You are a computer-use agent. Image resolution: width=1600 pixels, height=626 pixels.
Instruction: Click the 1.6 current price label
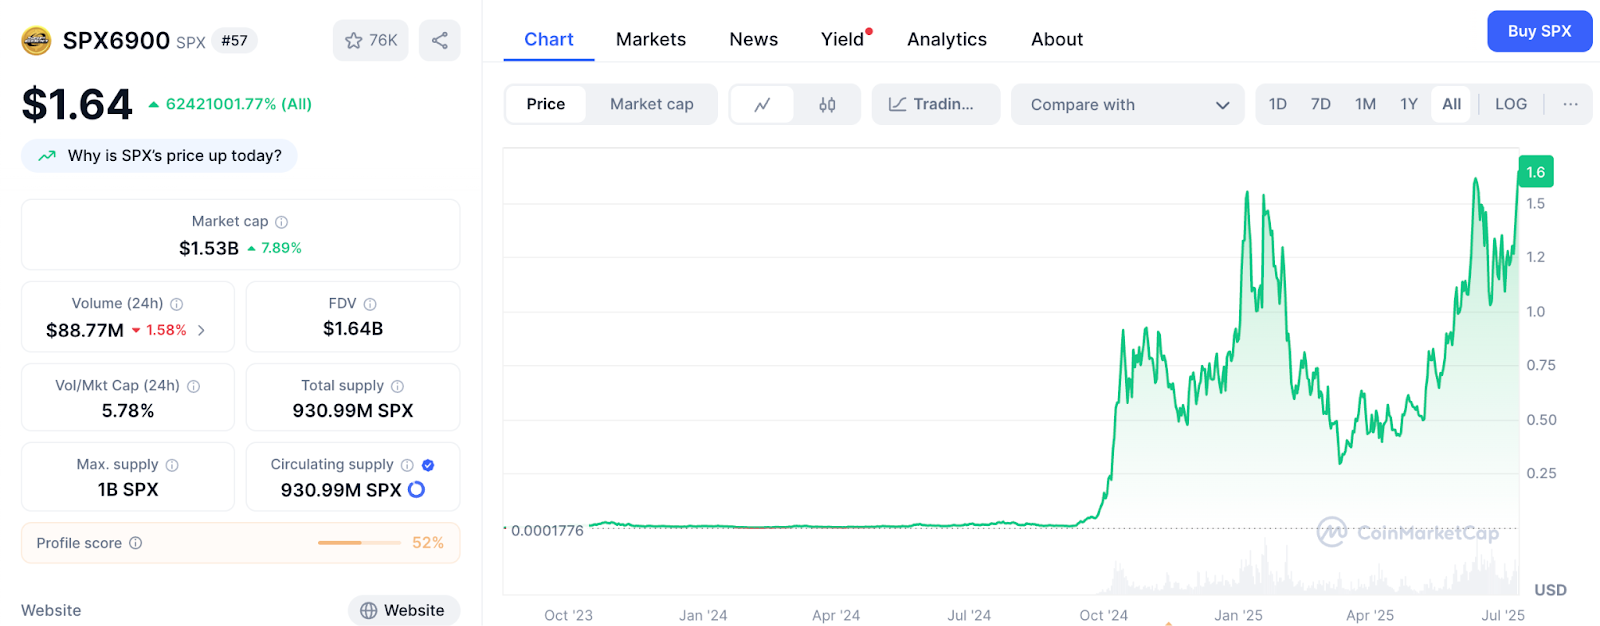pos(1535,172)
